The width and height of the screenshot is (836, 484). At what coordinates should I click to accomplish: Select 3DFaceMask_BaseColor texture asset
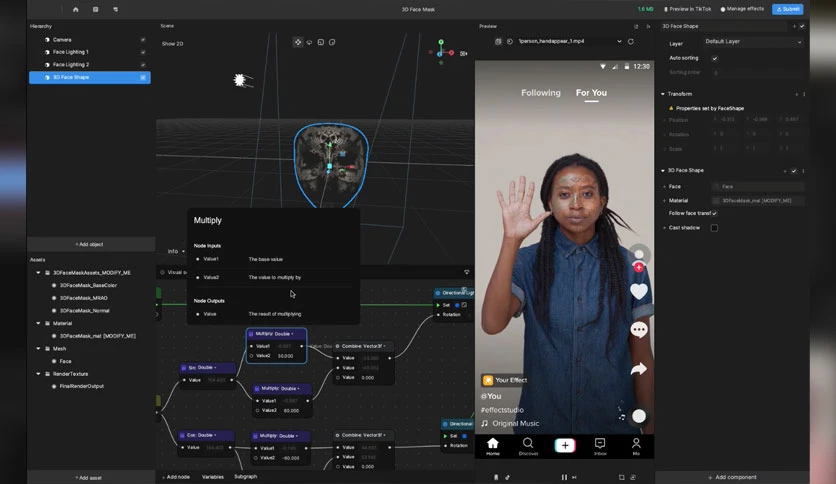(88, 285)
